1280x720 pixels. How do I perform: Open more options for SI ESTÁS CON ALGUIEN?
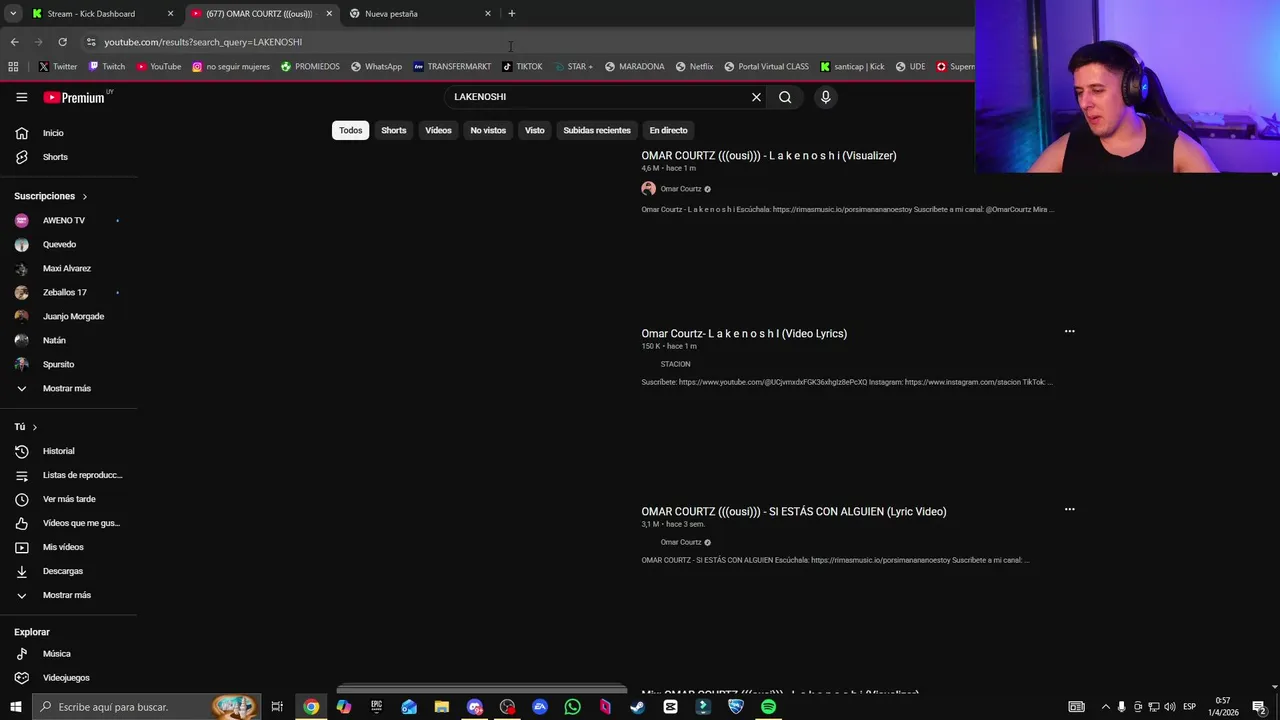[x=1069, y=509]
